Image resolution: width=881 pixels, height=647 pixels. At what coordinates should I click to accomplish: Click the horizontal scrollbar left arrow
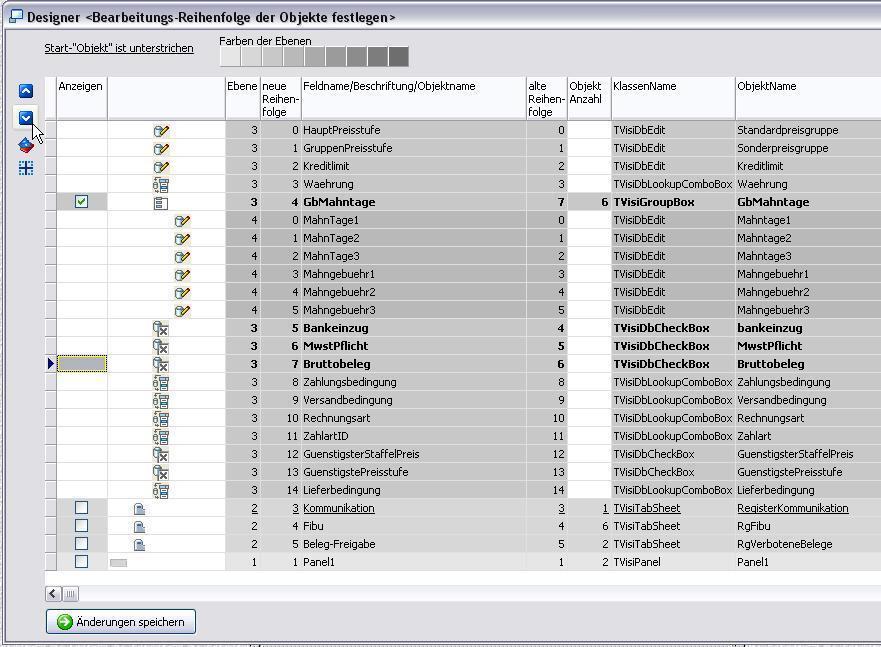pyautogui.click(x=53, y=594)
